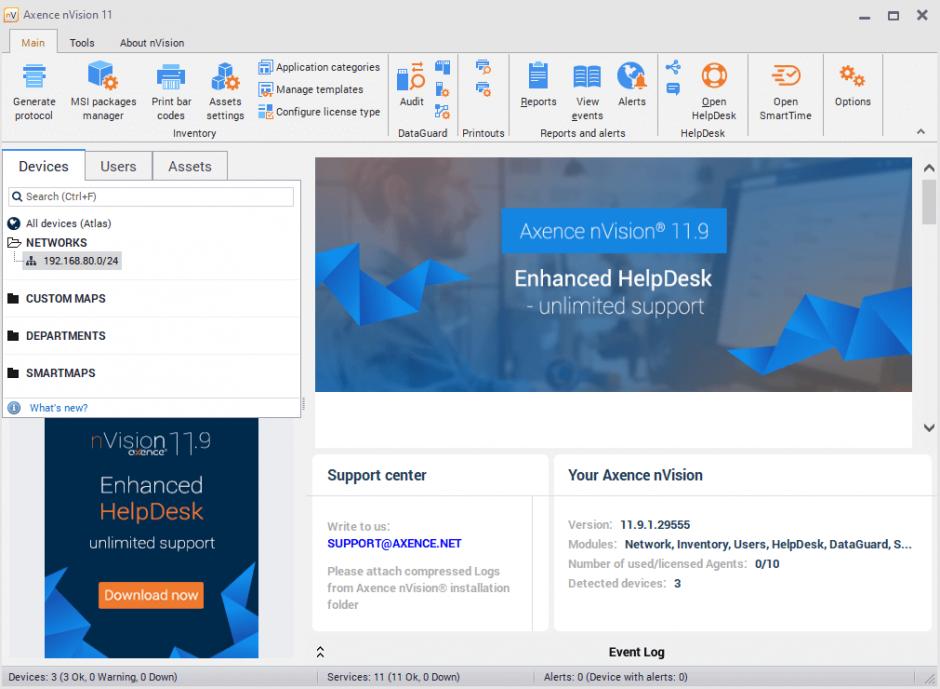Click Manage templates
Image resolution: width=940 pixels, height=689 pixels.
(311, 89)
